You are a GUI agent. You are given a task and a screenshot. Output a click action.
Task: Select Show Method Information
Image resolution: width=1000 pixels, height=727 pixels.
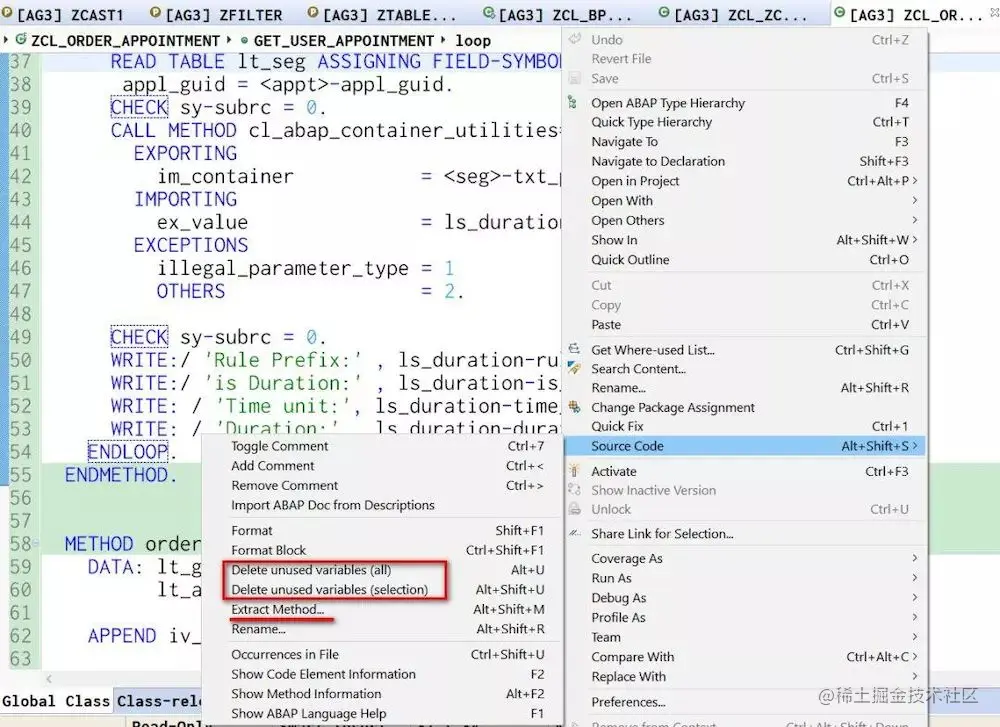pyautogui.click(x=382, y=694)
